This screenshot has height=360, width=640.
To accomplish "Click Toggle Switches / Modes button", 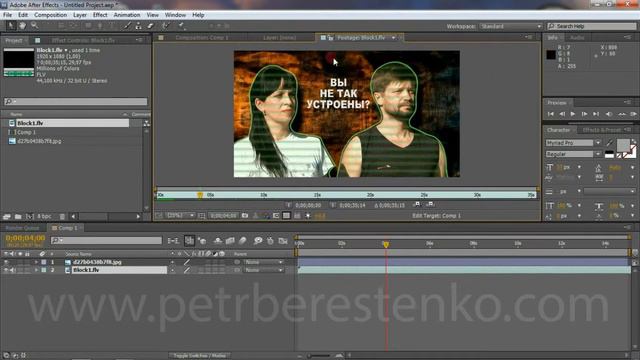I will coord(200,356).
